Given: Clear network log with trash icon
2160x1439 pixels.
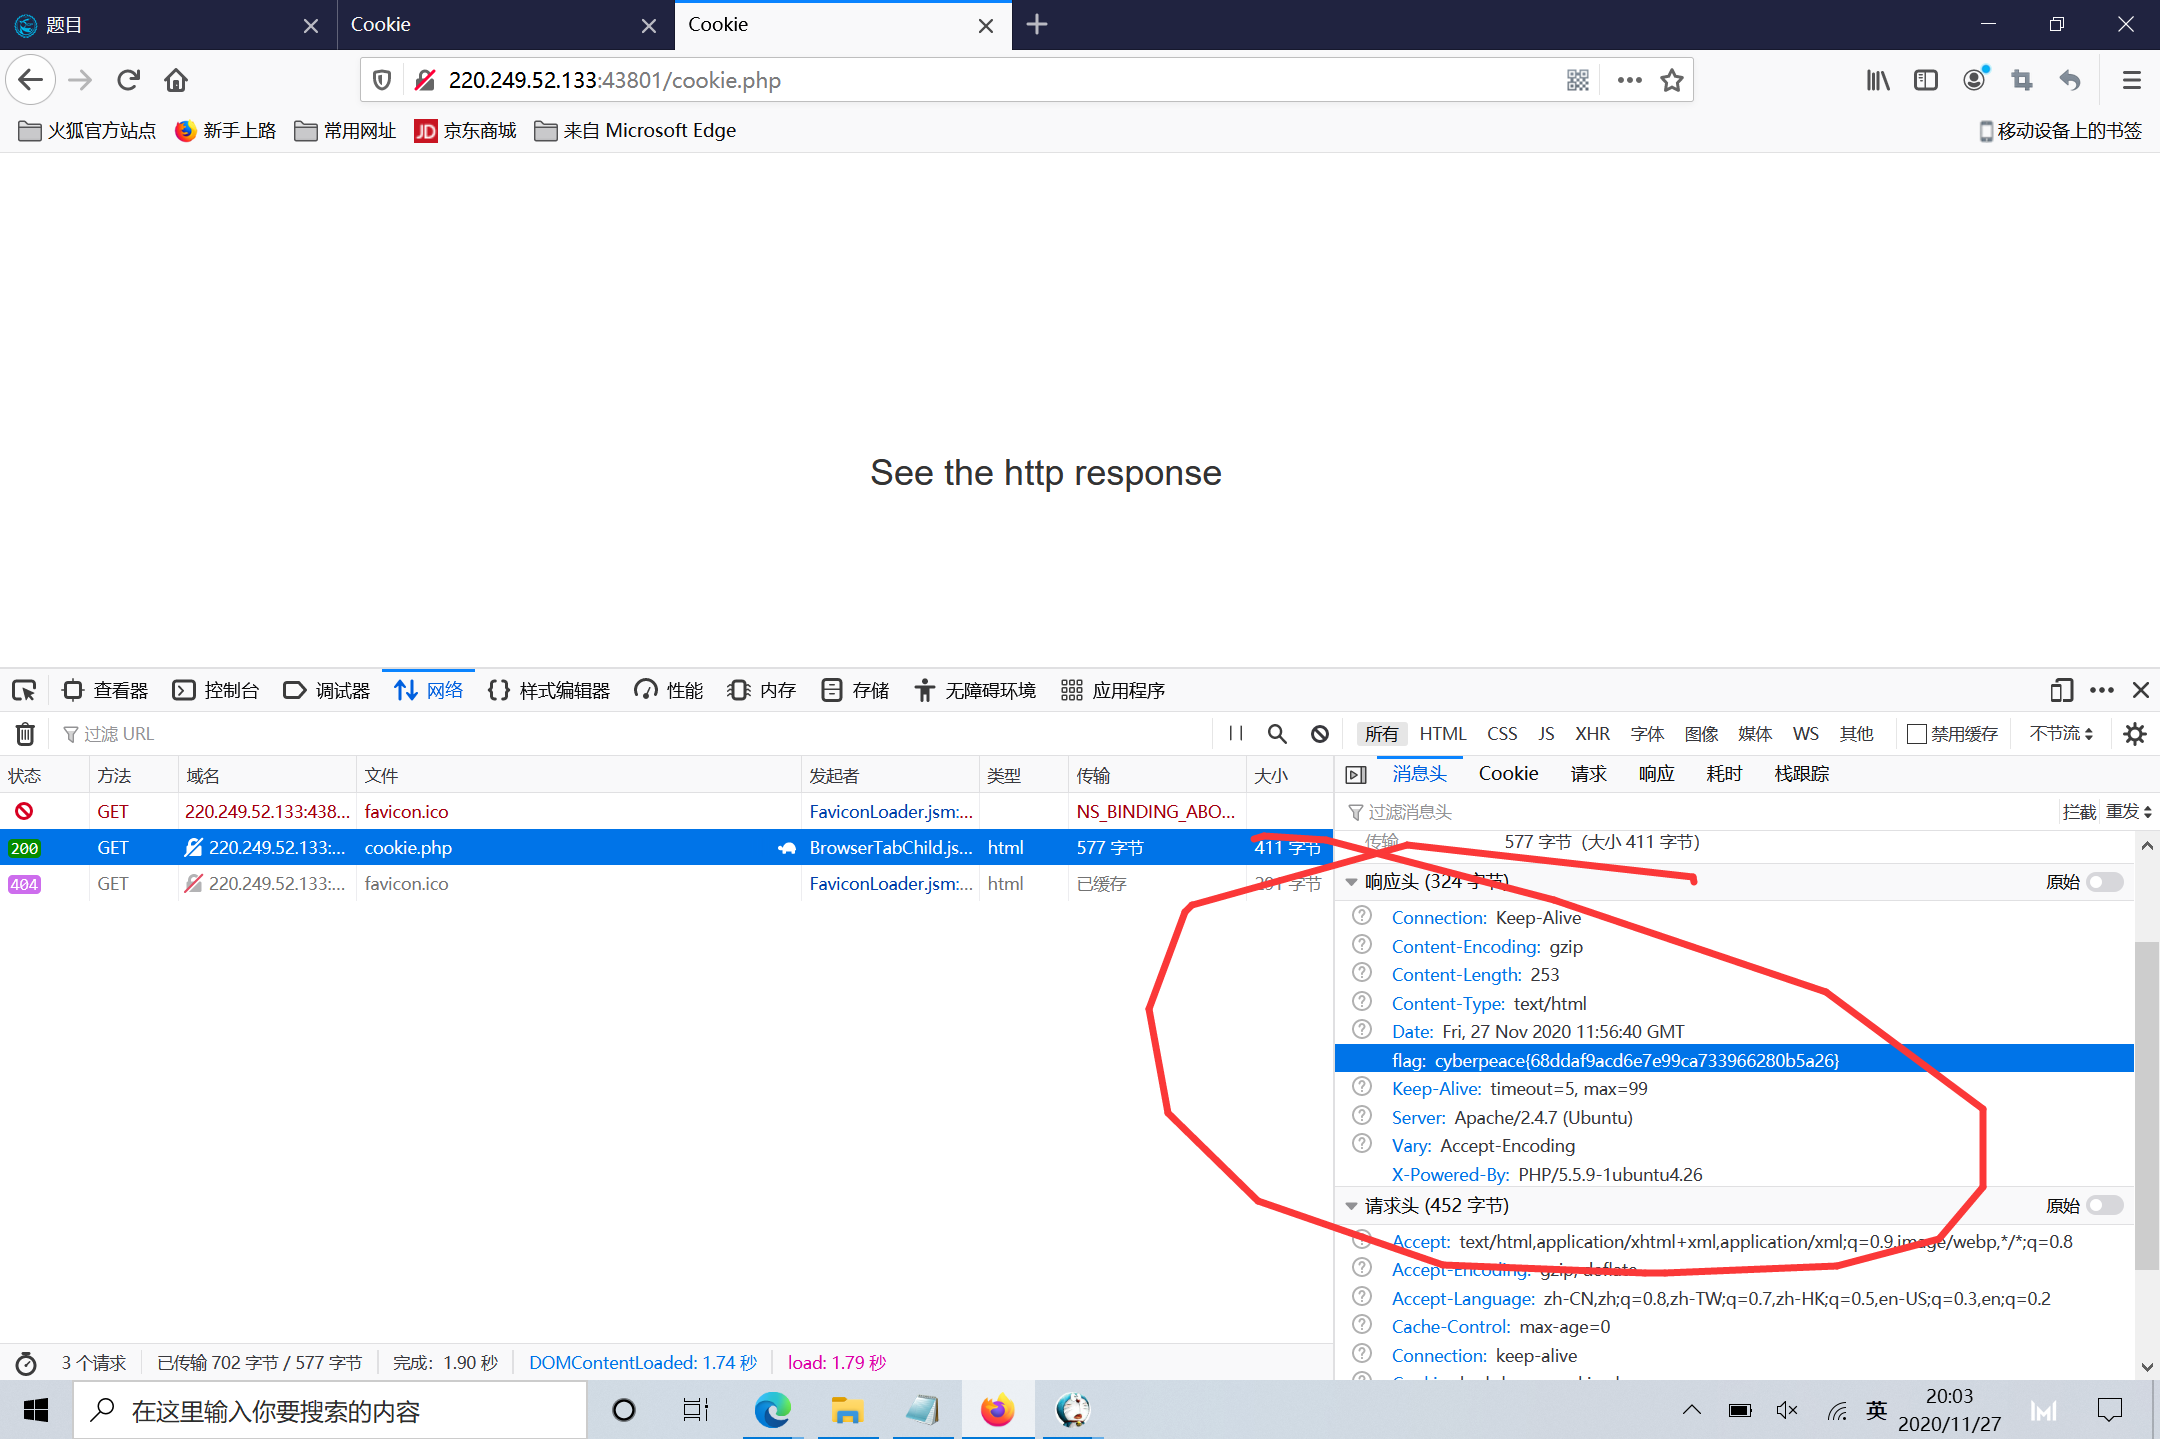Looking at the screenshot, I should pos(26,734).
